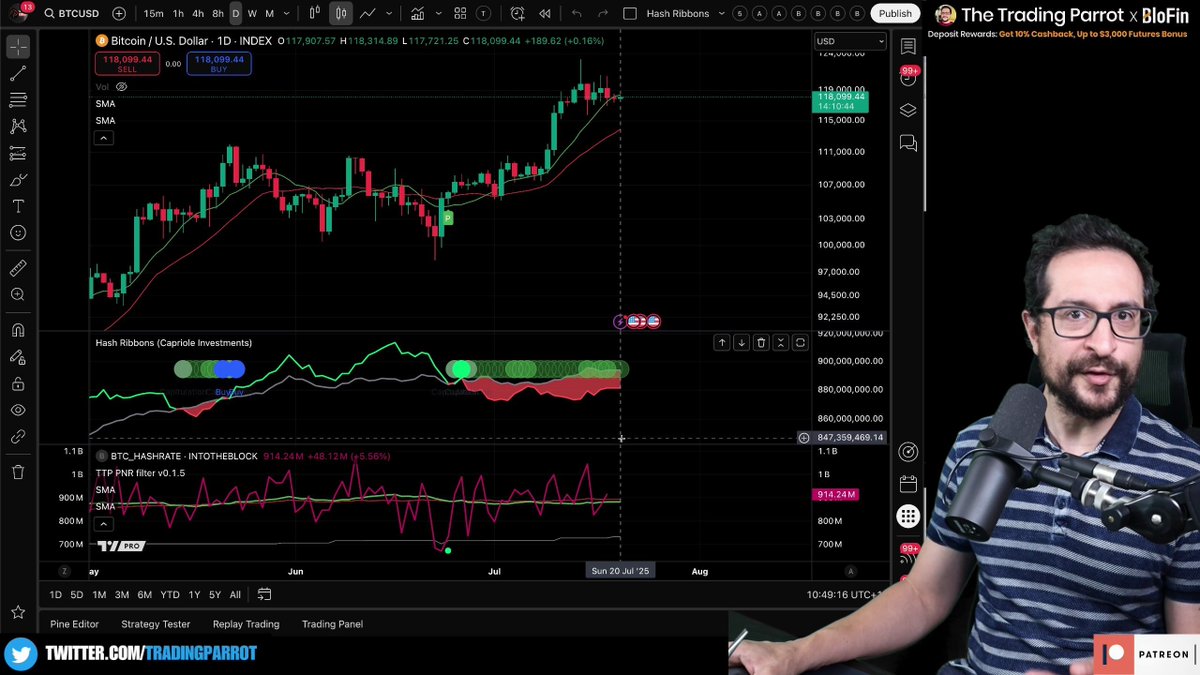This screenshot has width=1200, height=675.
Task: Select the candles chart style icon
Action: pyautogui.click(x=341, y=14)
